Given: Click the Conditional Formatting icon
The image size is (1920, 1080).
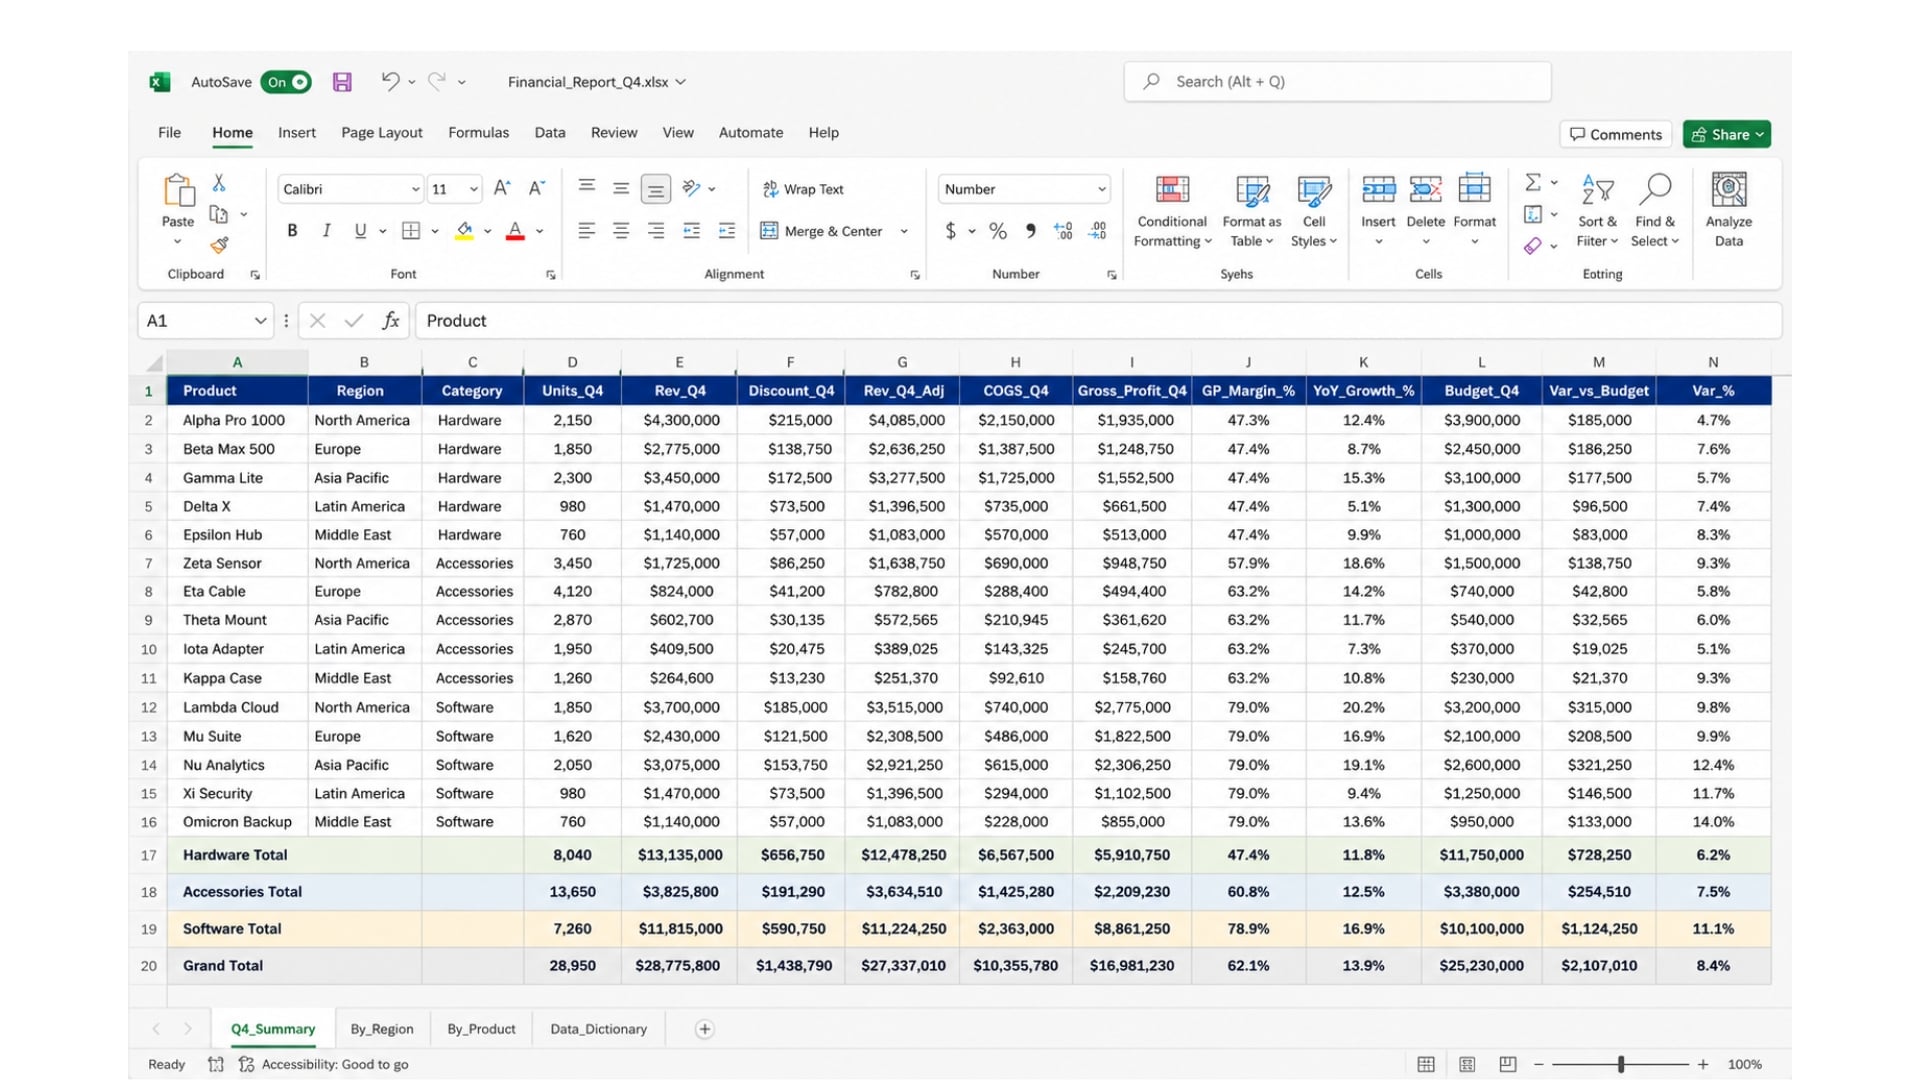Looking at the screenshot, I should coord(1172,189).
